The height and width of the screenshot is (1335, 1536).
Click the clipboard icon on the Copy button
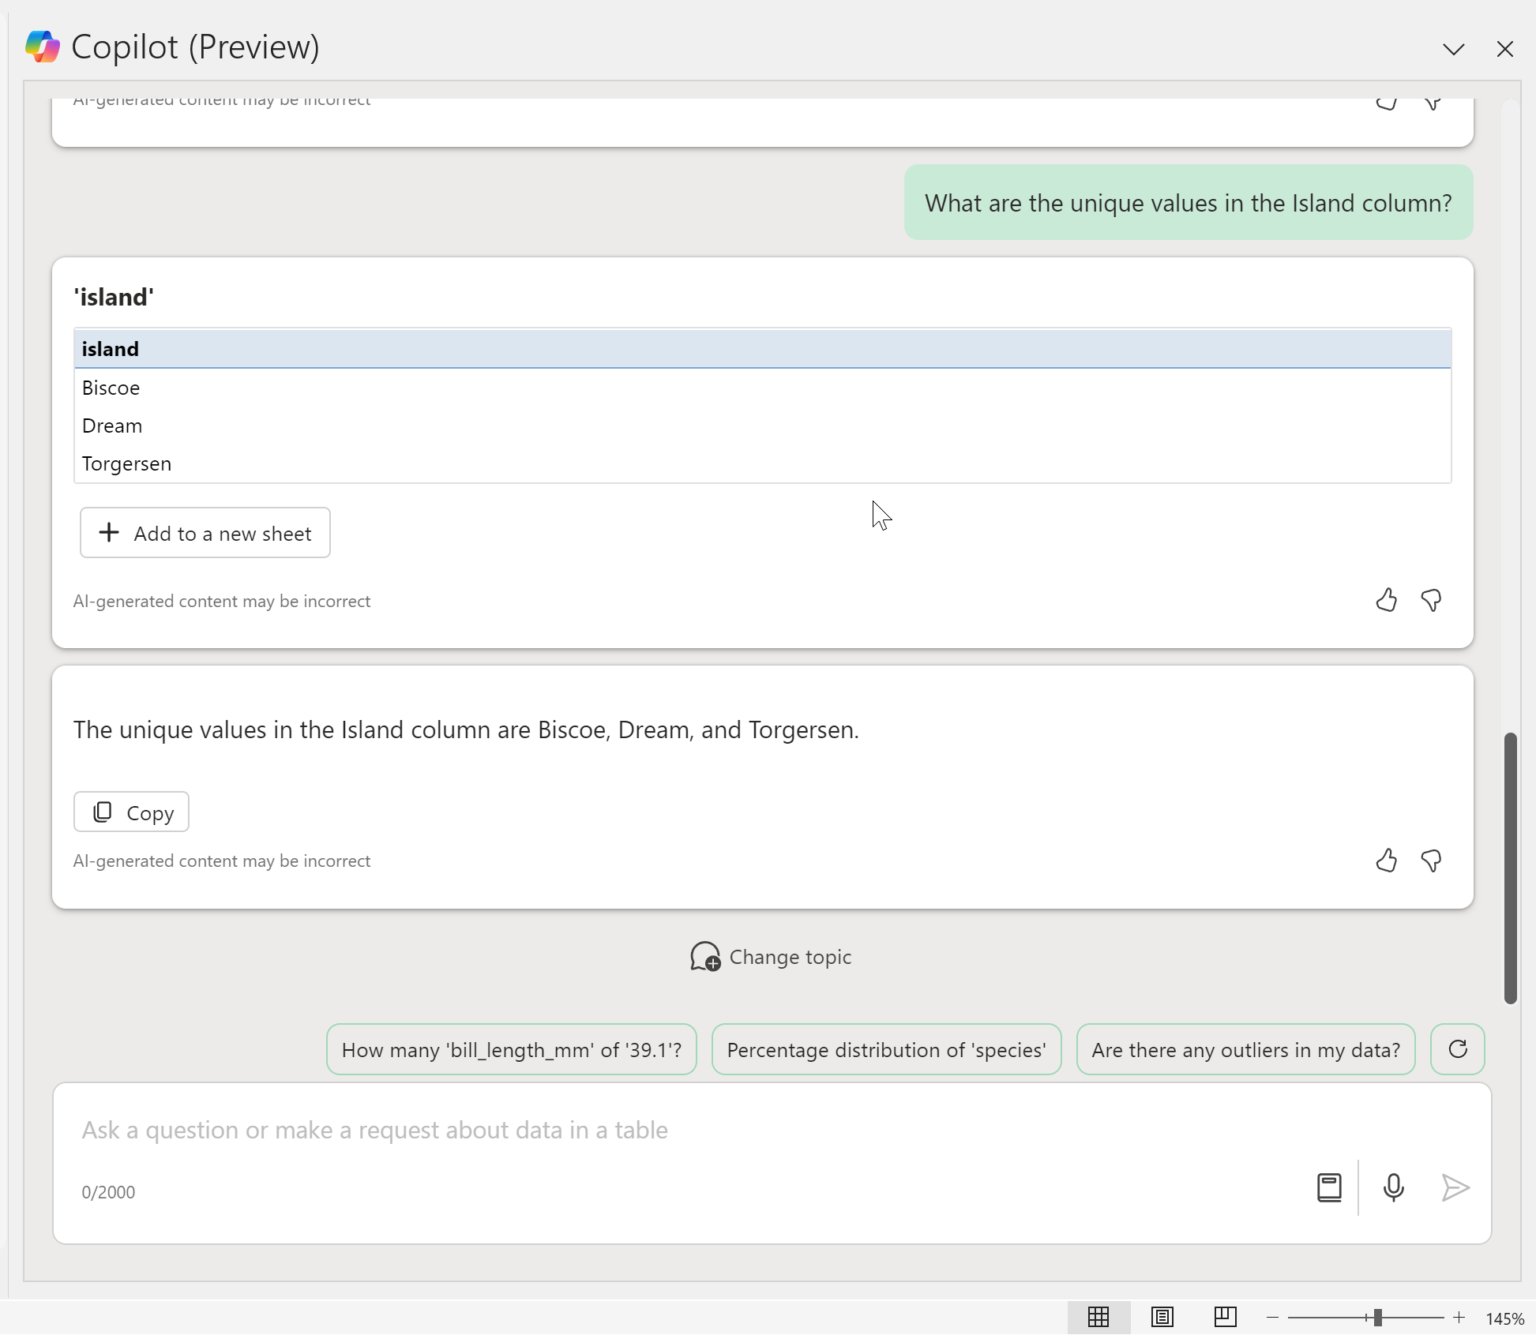pos(102,812)
